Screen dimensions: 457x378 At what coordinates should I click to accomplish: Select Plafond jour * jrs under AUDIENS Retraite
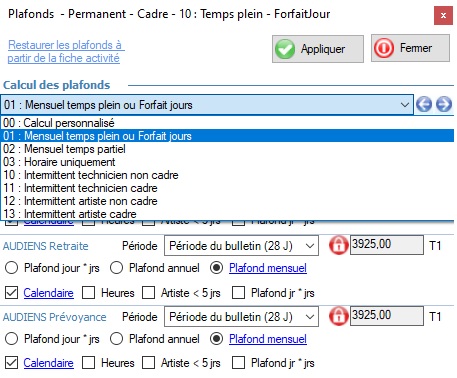12,268
